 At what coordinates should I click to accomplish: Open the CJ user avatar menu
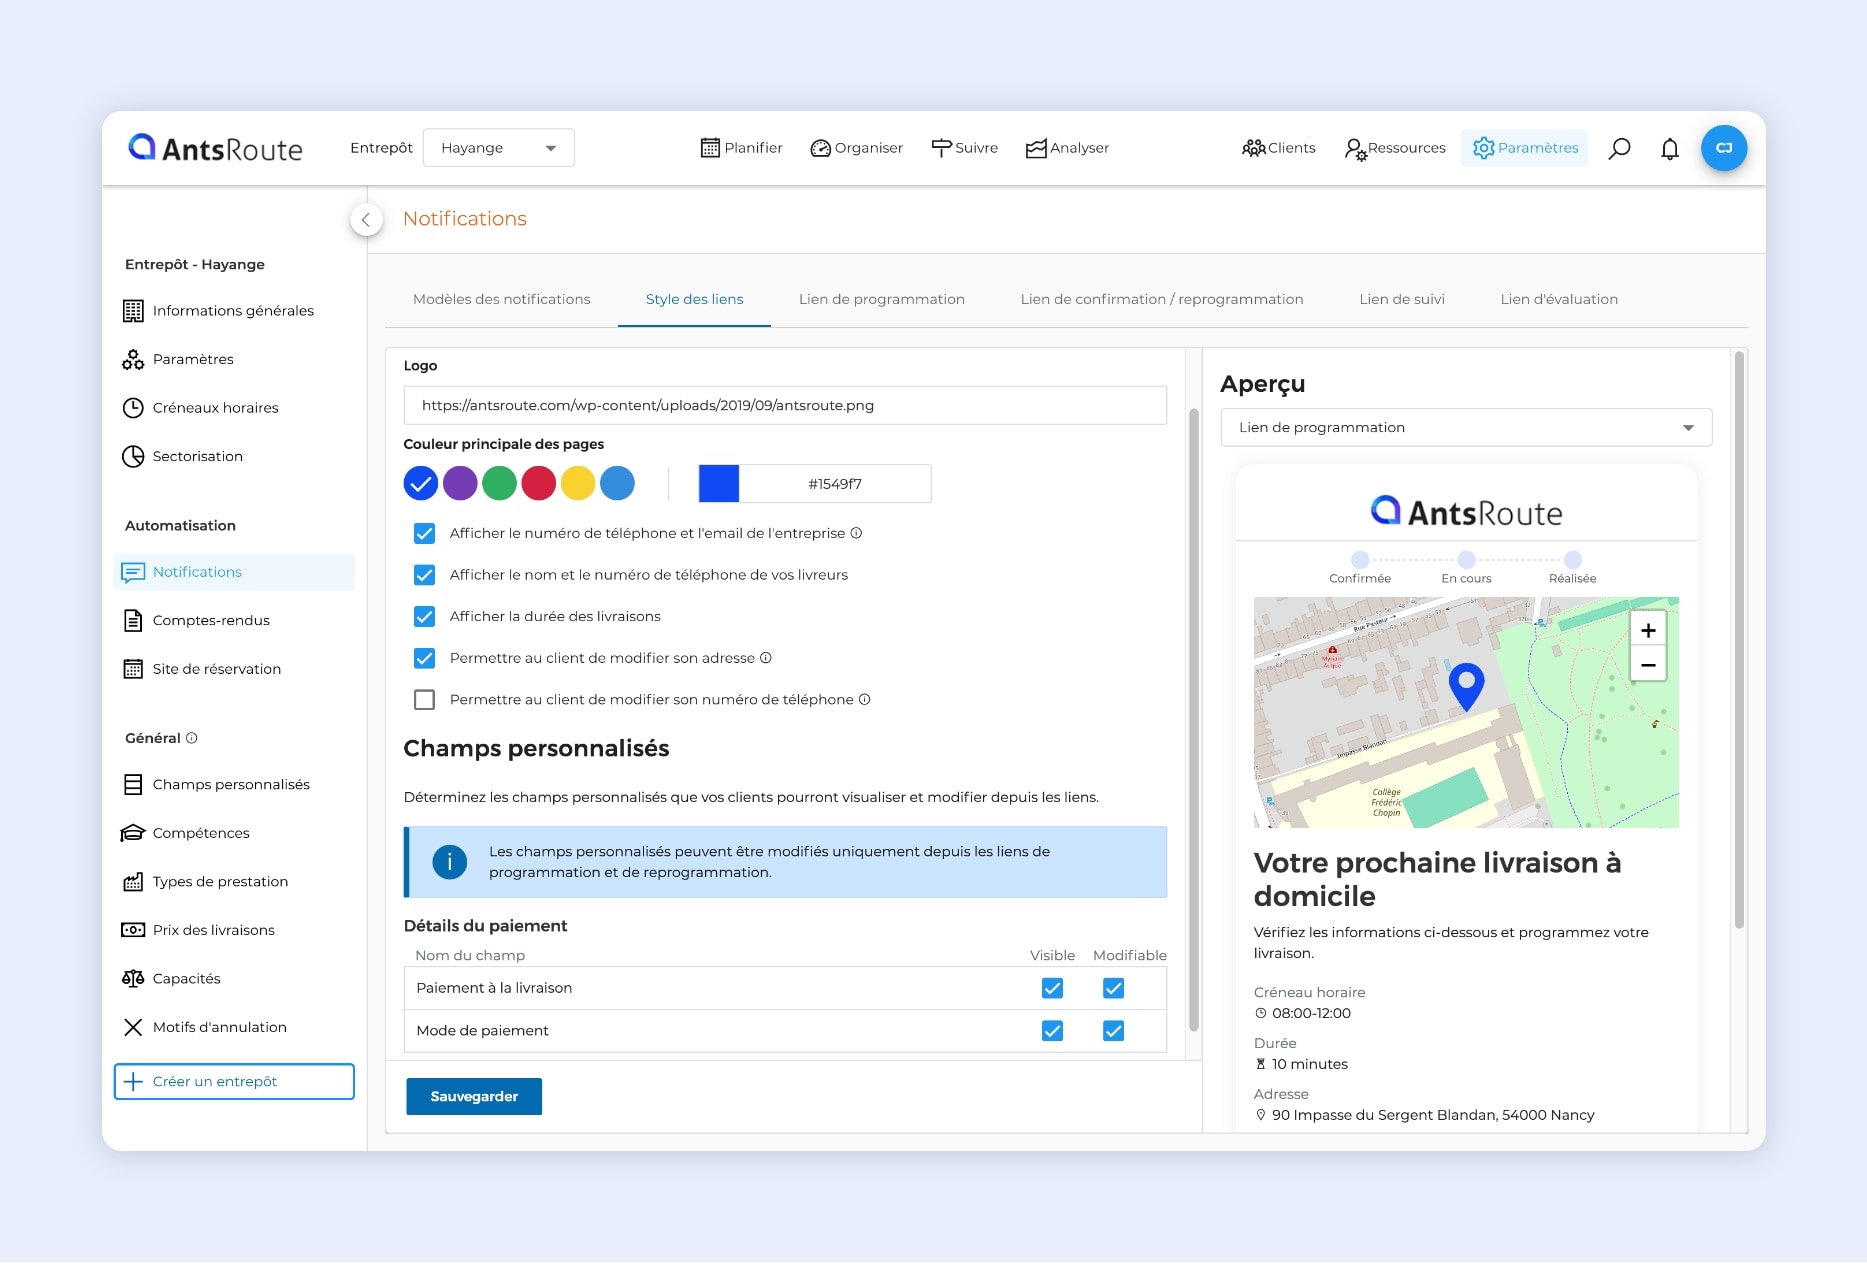(1723, 148)
